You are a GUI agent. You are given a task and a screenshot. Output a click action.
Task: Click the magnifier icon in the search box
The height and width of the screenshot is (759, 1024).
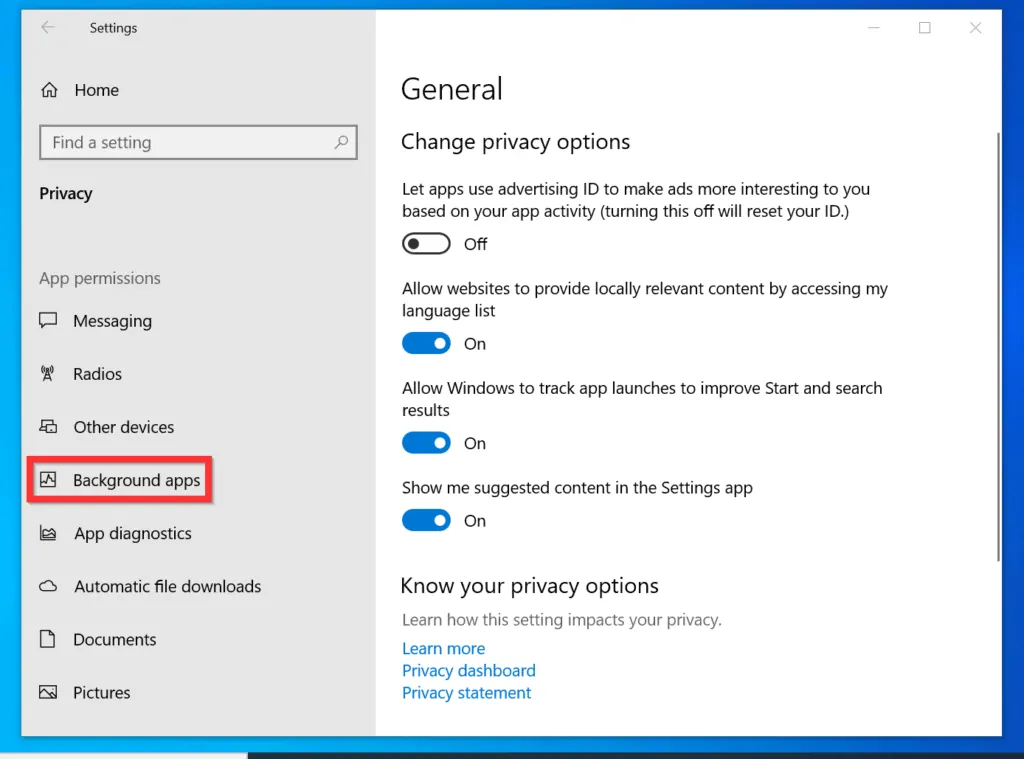pos(341,142)
